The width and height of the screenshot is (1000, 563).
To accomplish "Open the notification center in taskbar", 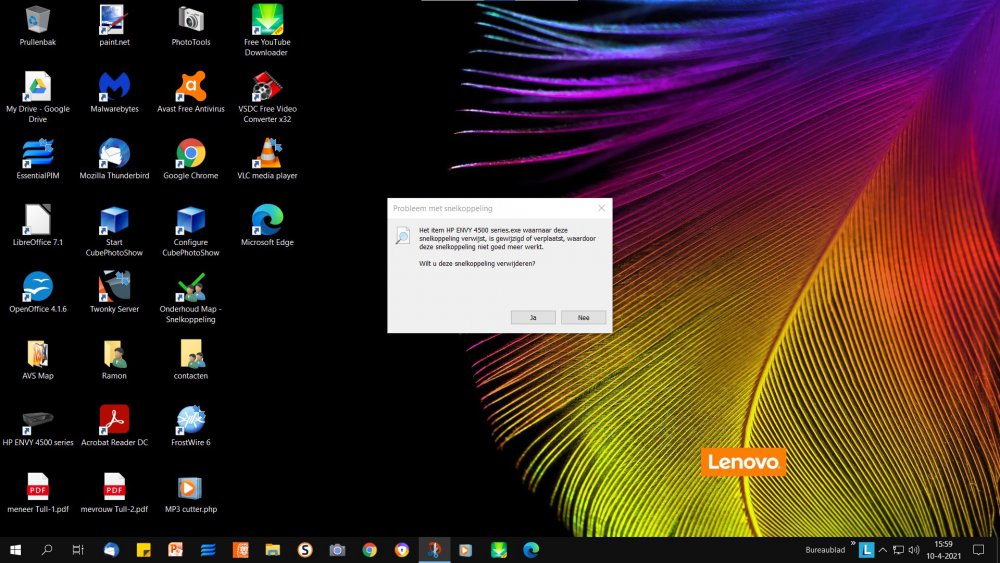I will (x=978, y=550).
